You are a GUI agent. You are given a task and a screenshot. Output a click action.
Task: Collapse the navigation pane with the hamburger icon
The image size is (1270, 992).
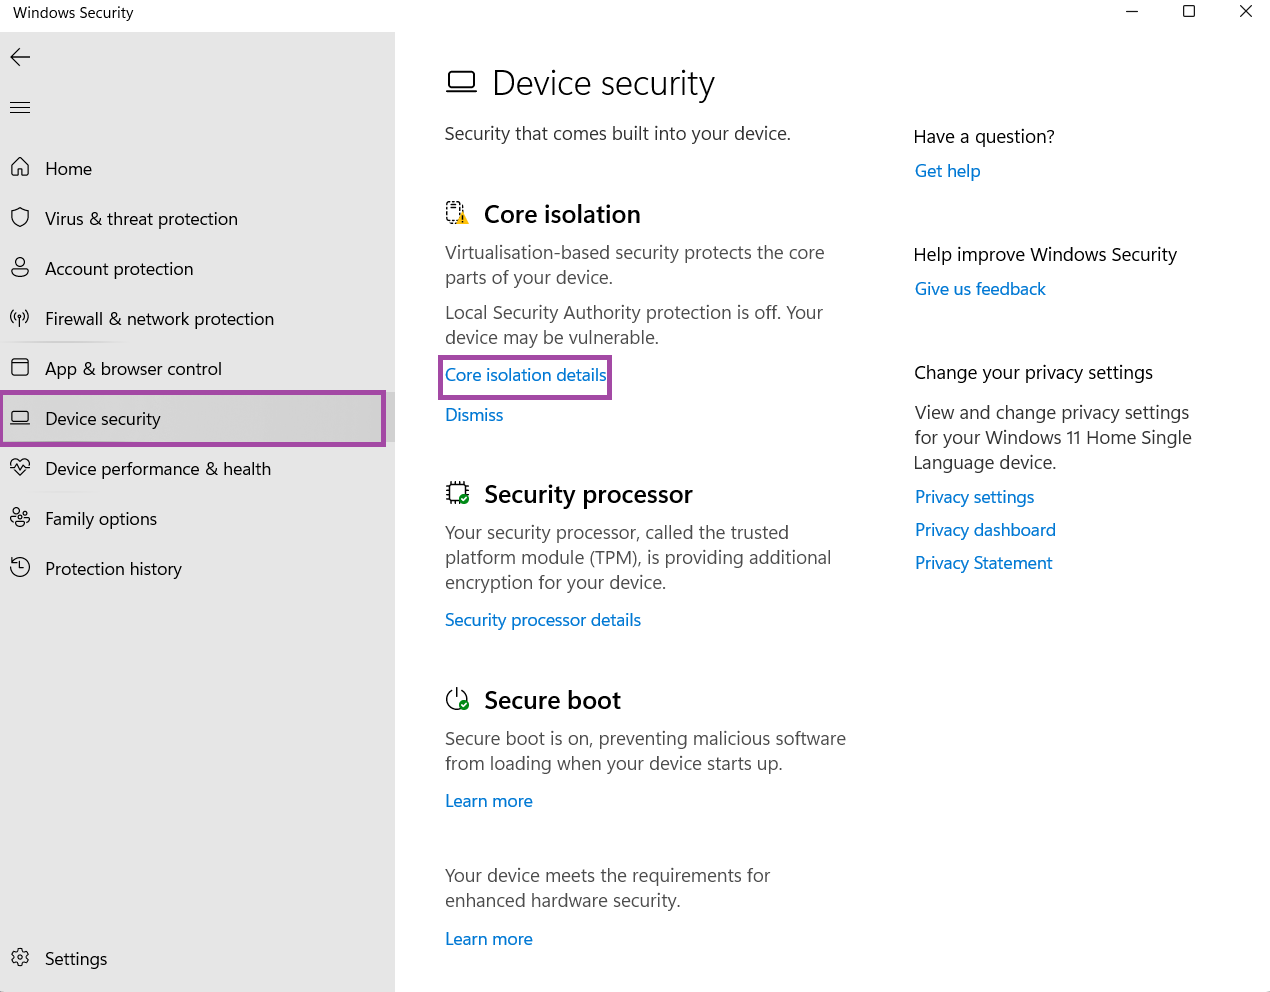[20, 107]
